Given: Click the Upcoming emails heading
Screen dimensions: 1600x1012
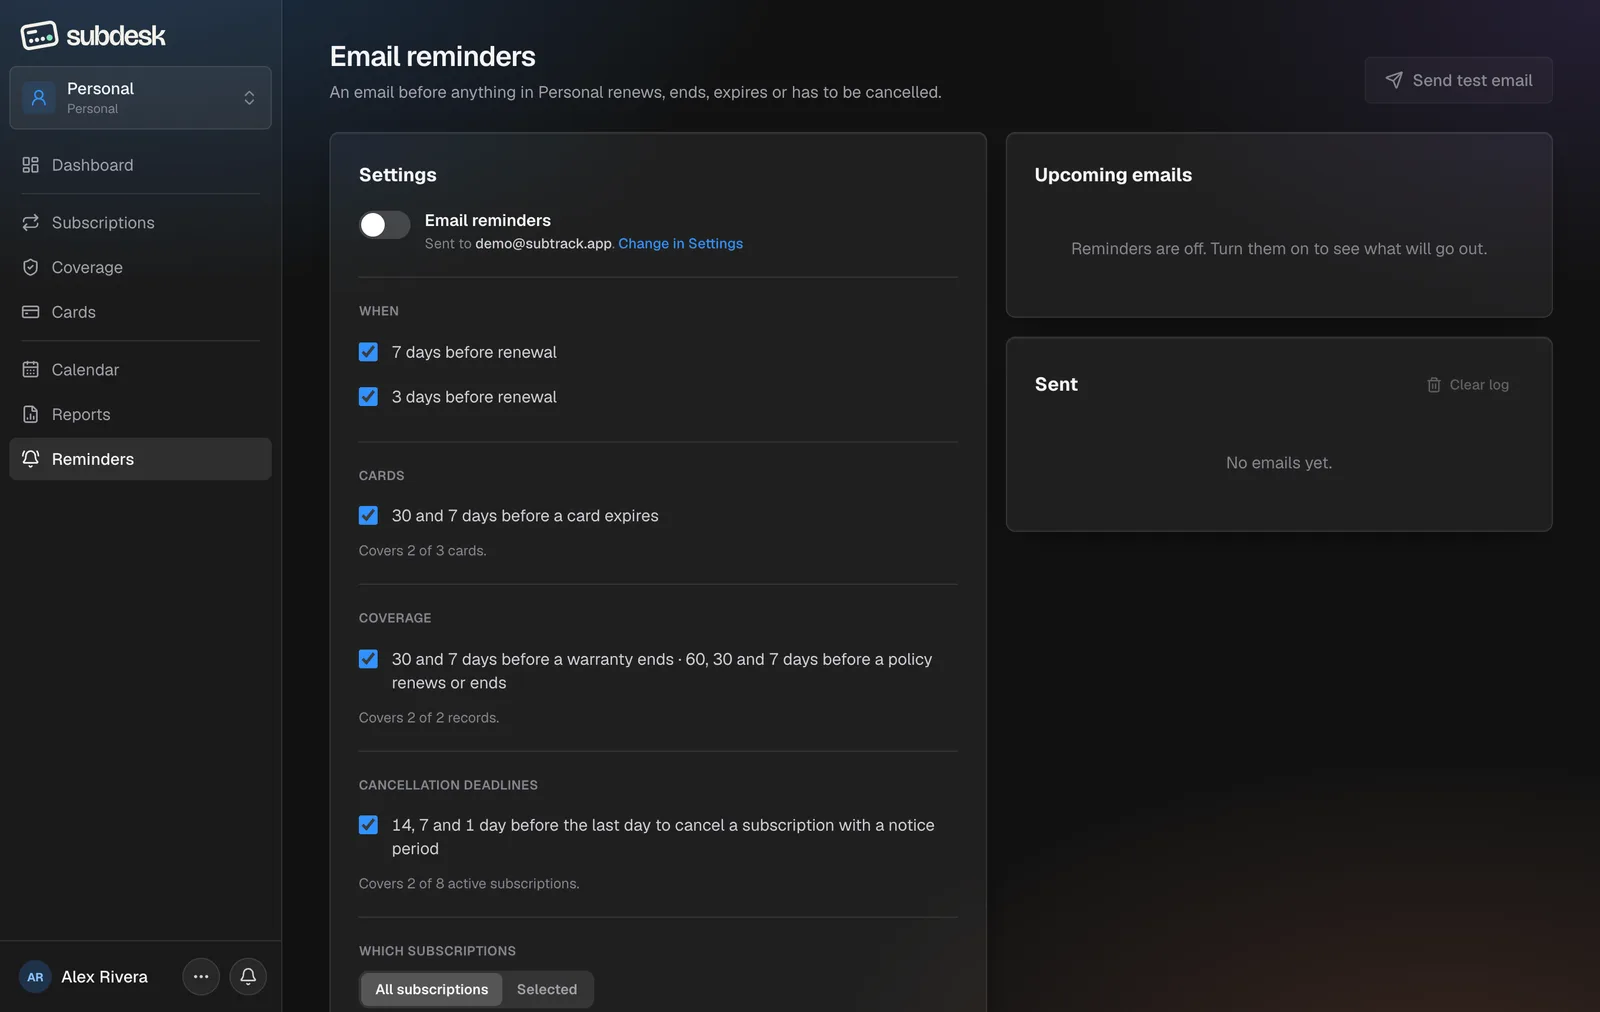Looking at the screenshot, I should point(1113,175).
